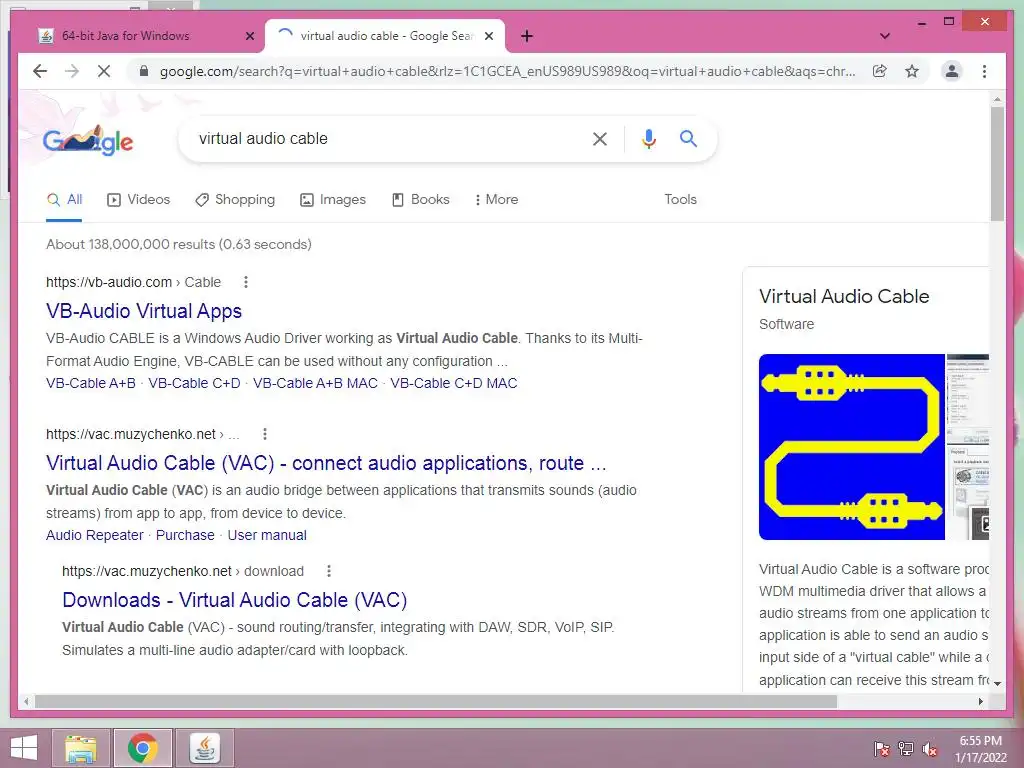Viewport: 1024px width, 768px height.
Task: Clear the search box with X
Action: (x=600, y=138)
